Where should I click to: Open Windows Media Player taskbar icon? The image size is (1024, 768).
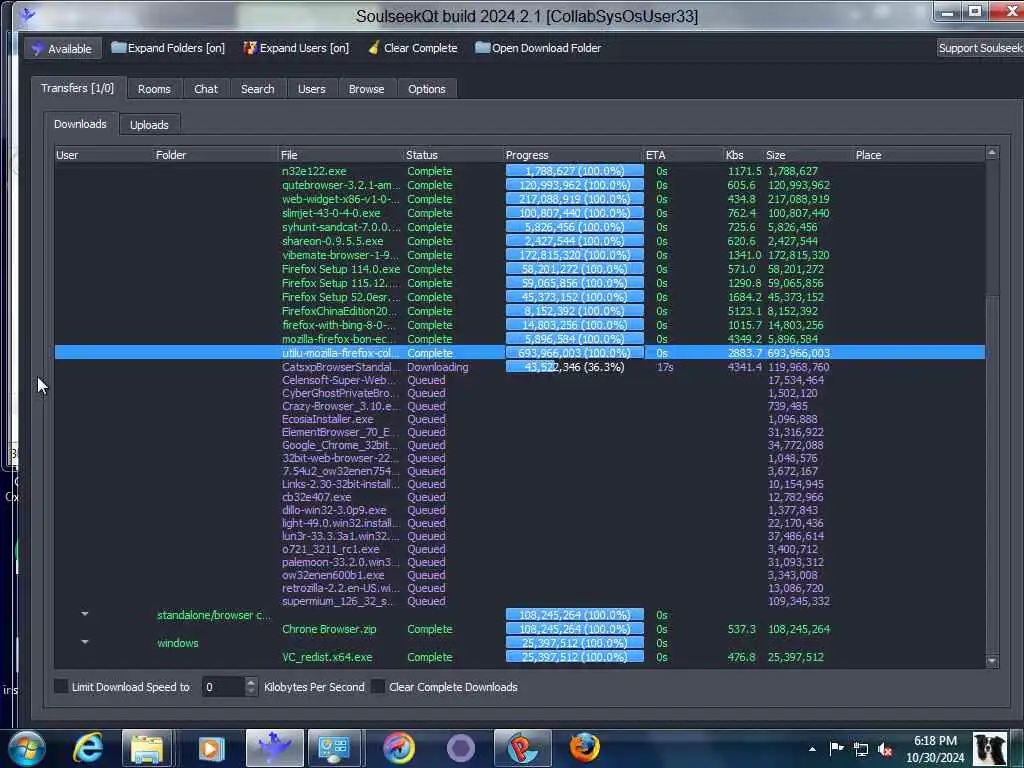210,748
